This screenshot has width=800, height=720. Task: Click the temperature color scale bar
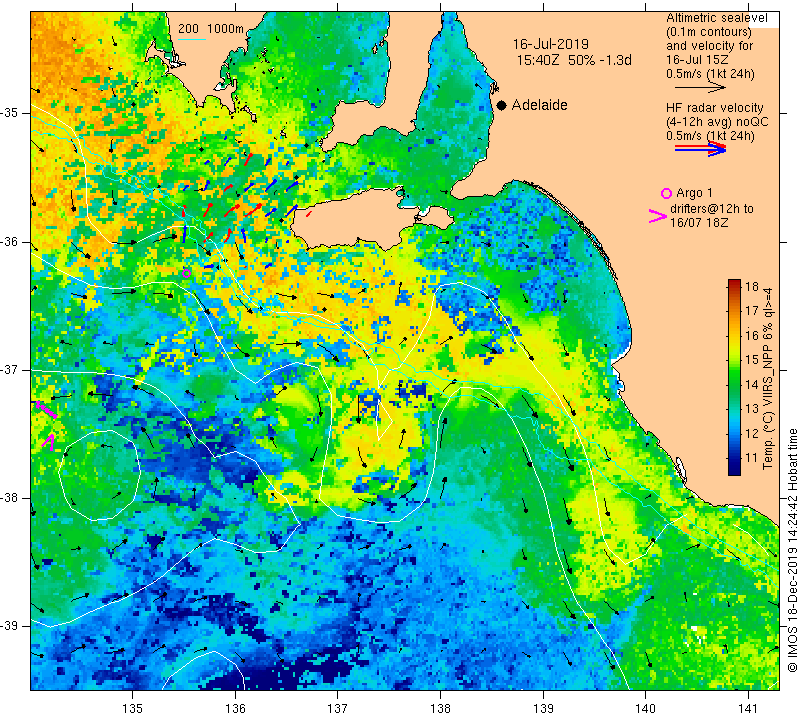coord(734,377)
